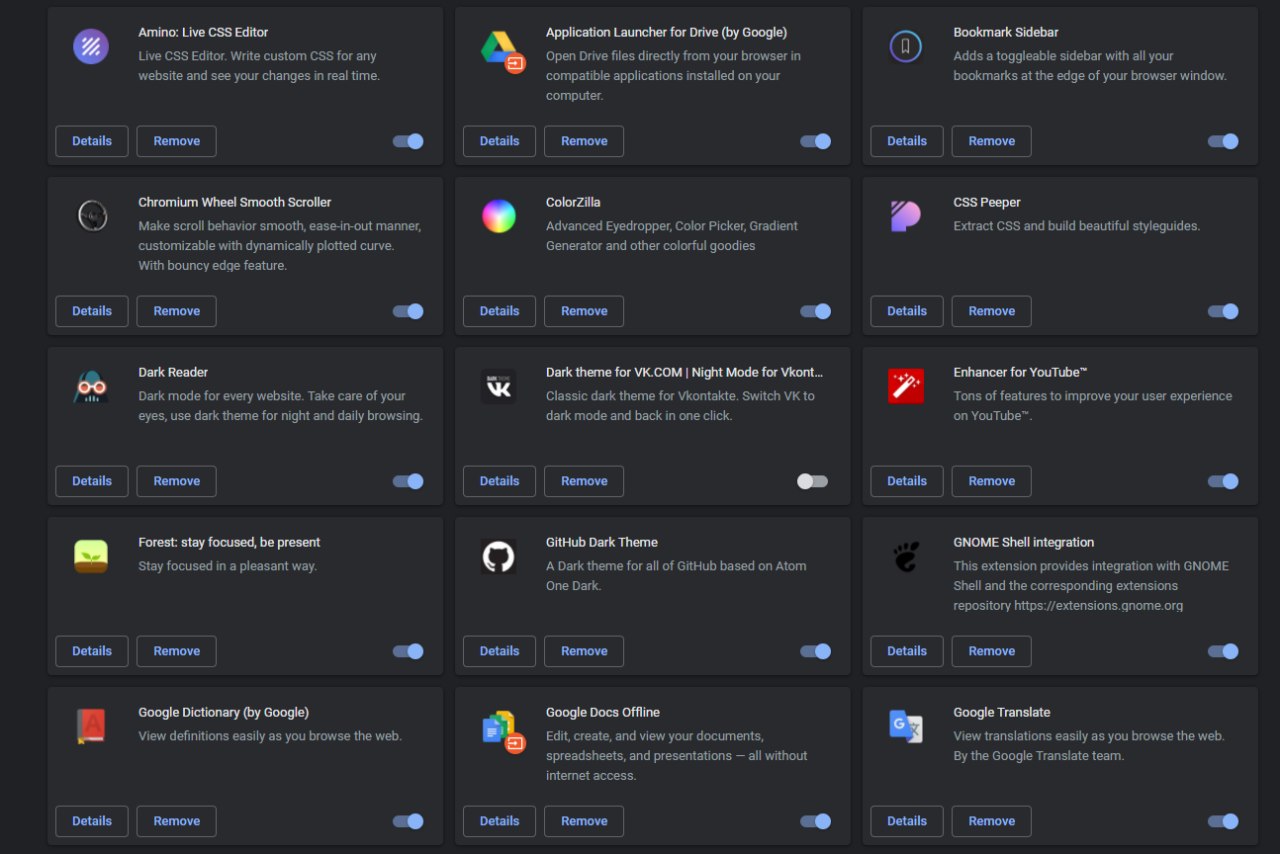Open Details for Chromium Wheel Smooth Scroller
This screenshot has height=854, width=1280.
92,311
